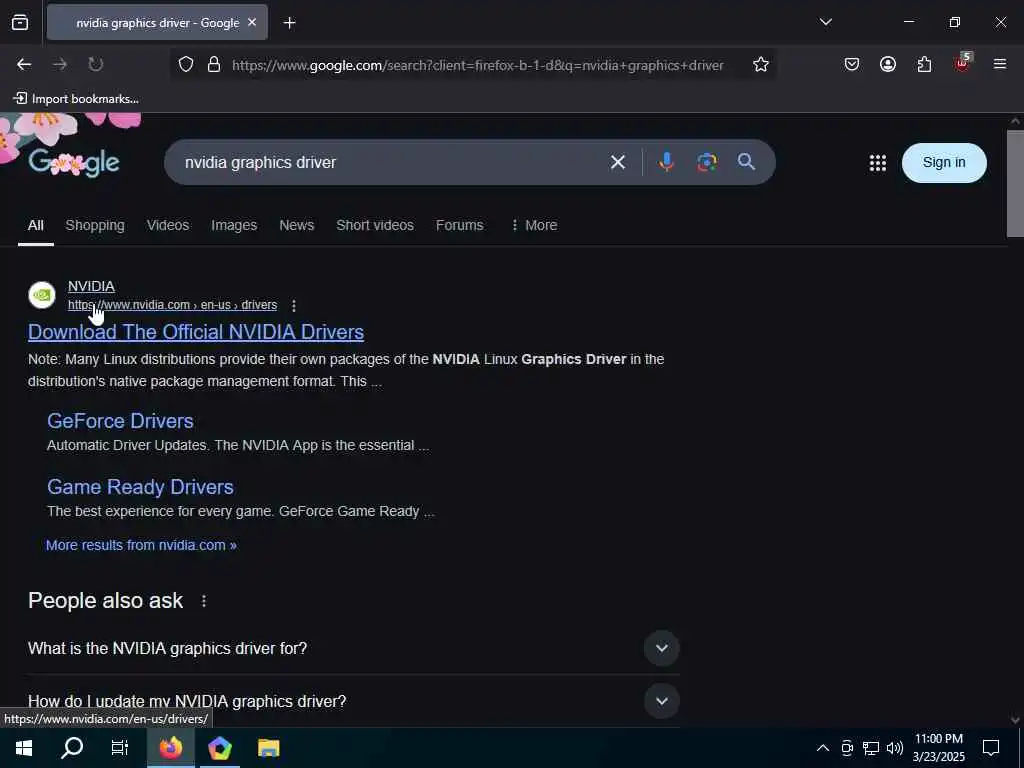Open the pentagon app taskbar icon
Screen dimensions: 1024x768
click(x=219, y=748)
